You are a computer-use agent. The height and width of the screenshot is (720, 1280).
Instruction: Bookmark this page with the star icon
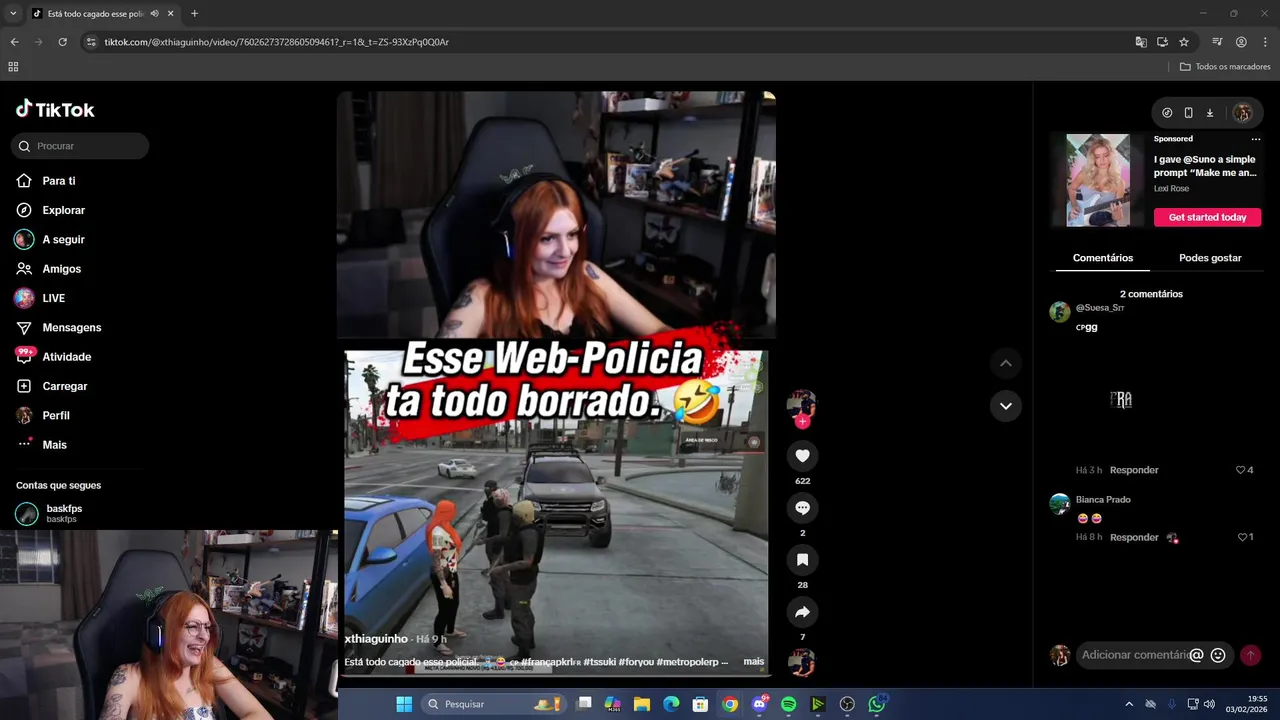tap(1184, 42)
